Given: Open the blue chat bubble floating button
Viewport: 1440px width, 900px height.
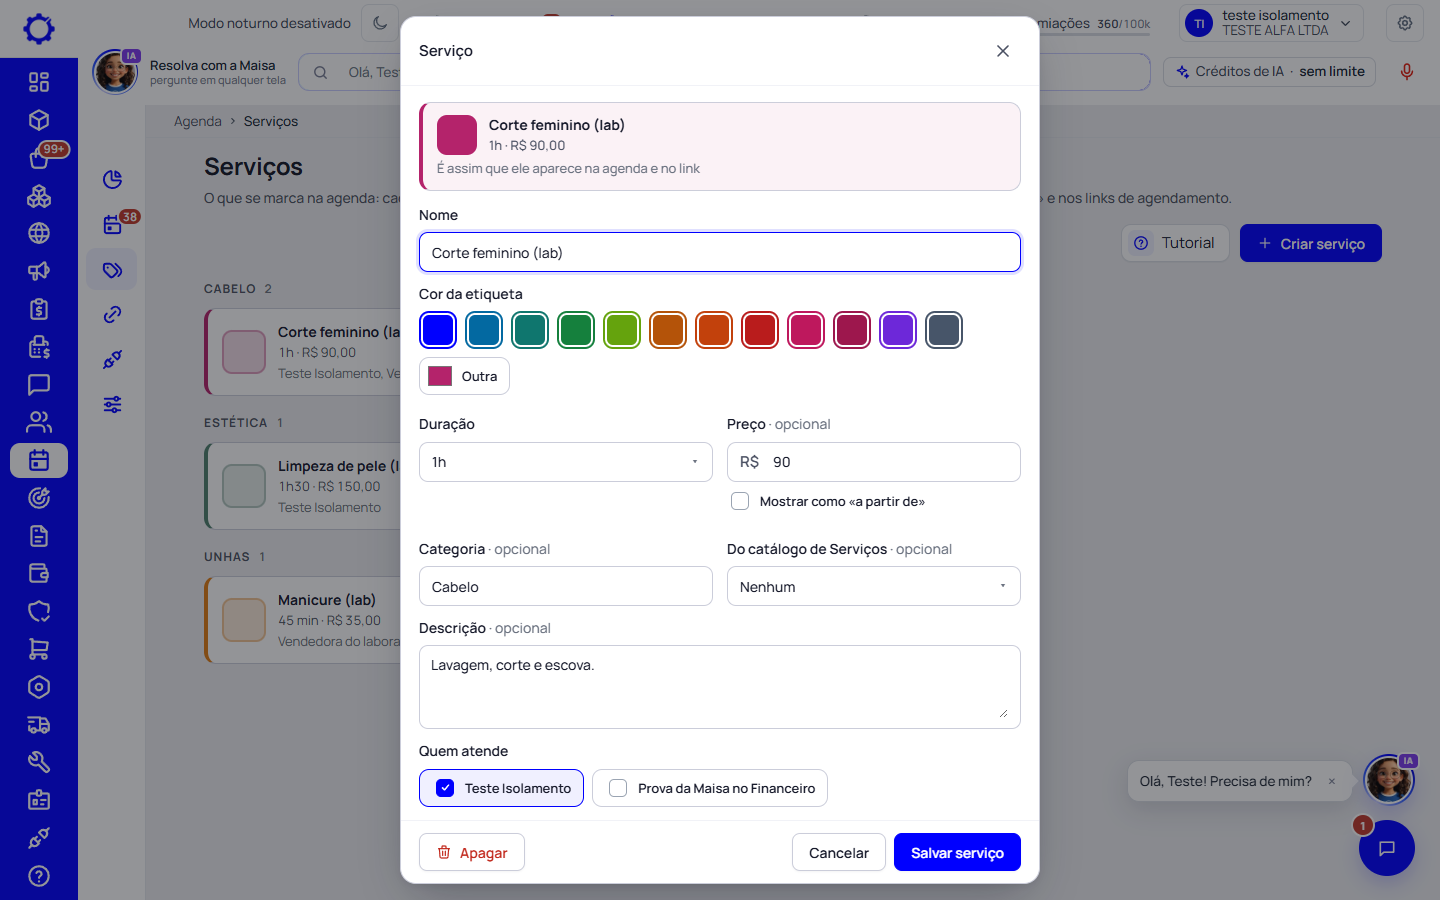Looking at the screenshot, I should [1386, 848].
